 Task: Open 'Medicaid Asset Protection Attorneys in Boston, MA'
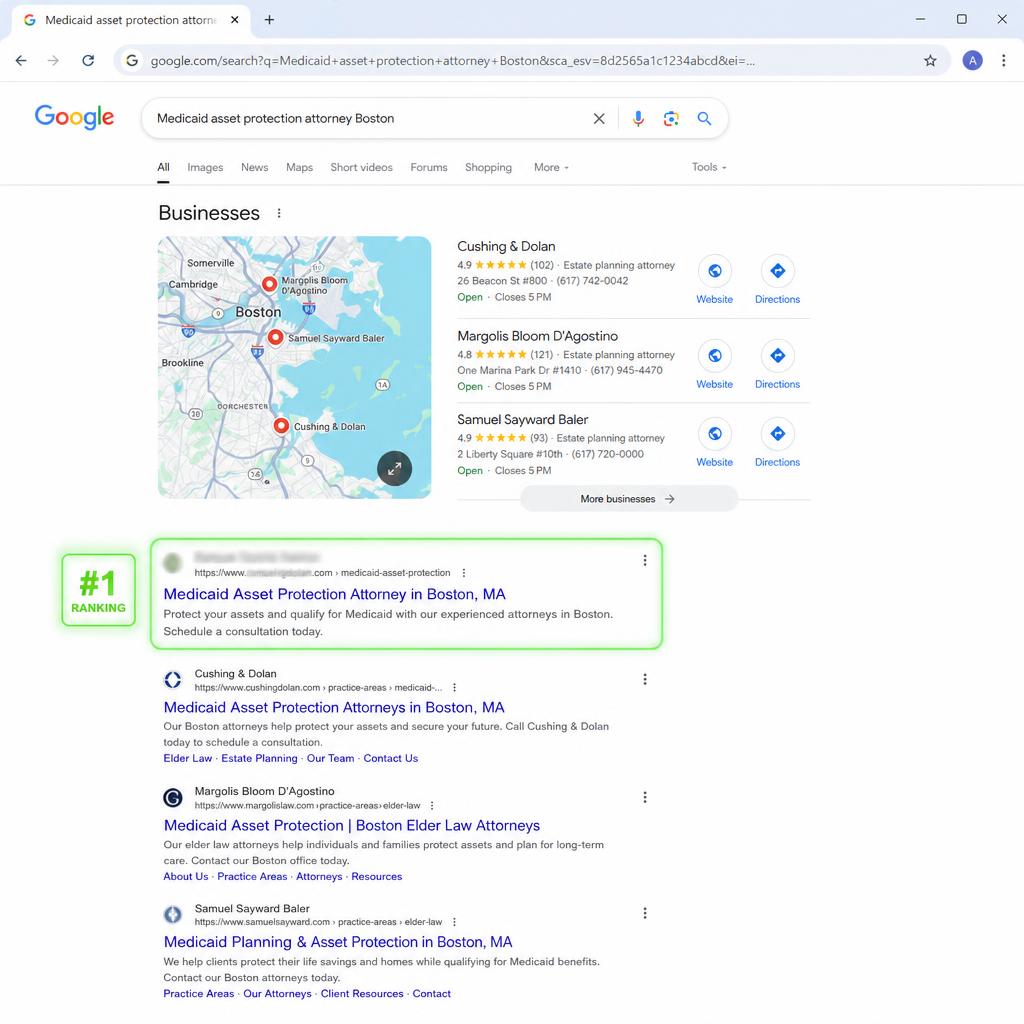334,707
